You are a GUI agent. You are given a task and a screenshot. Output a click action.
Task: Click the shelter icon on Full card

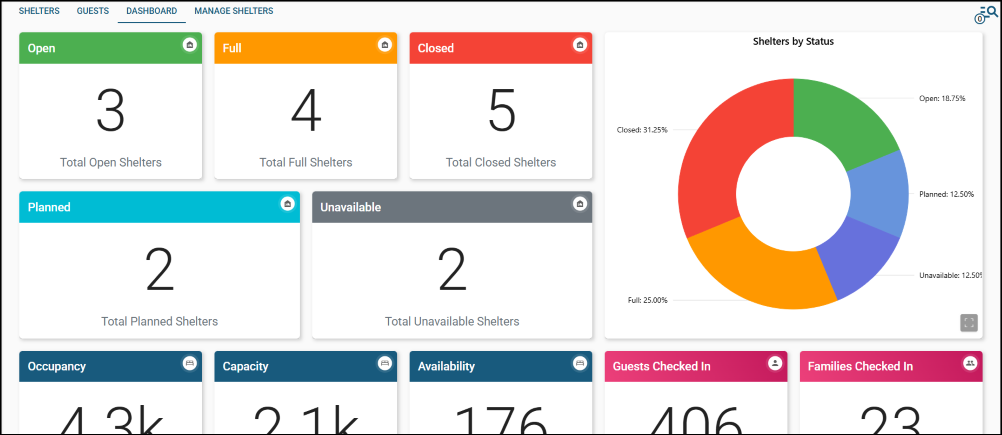click(384, 45)
